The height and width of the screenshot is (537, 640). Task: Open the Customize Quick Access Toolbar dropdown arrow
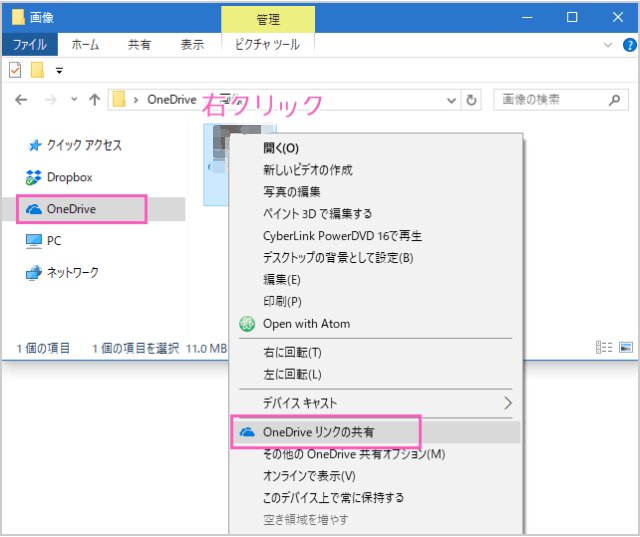click(60, 71)
